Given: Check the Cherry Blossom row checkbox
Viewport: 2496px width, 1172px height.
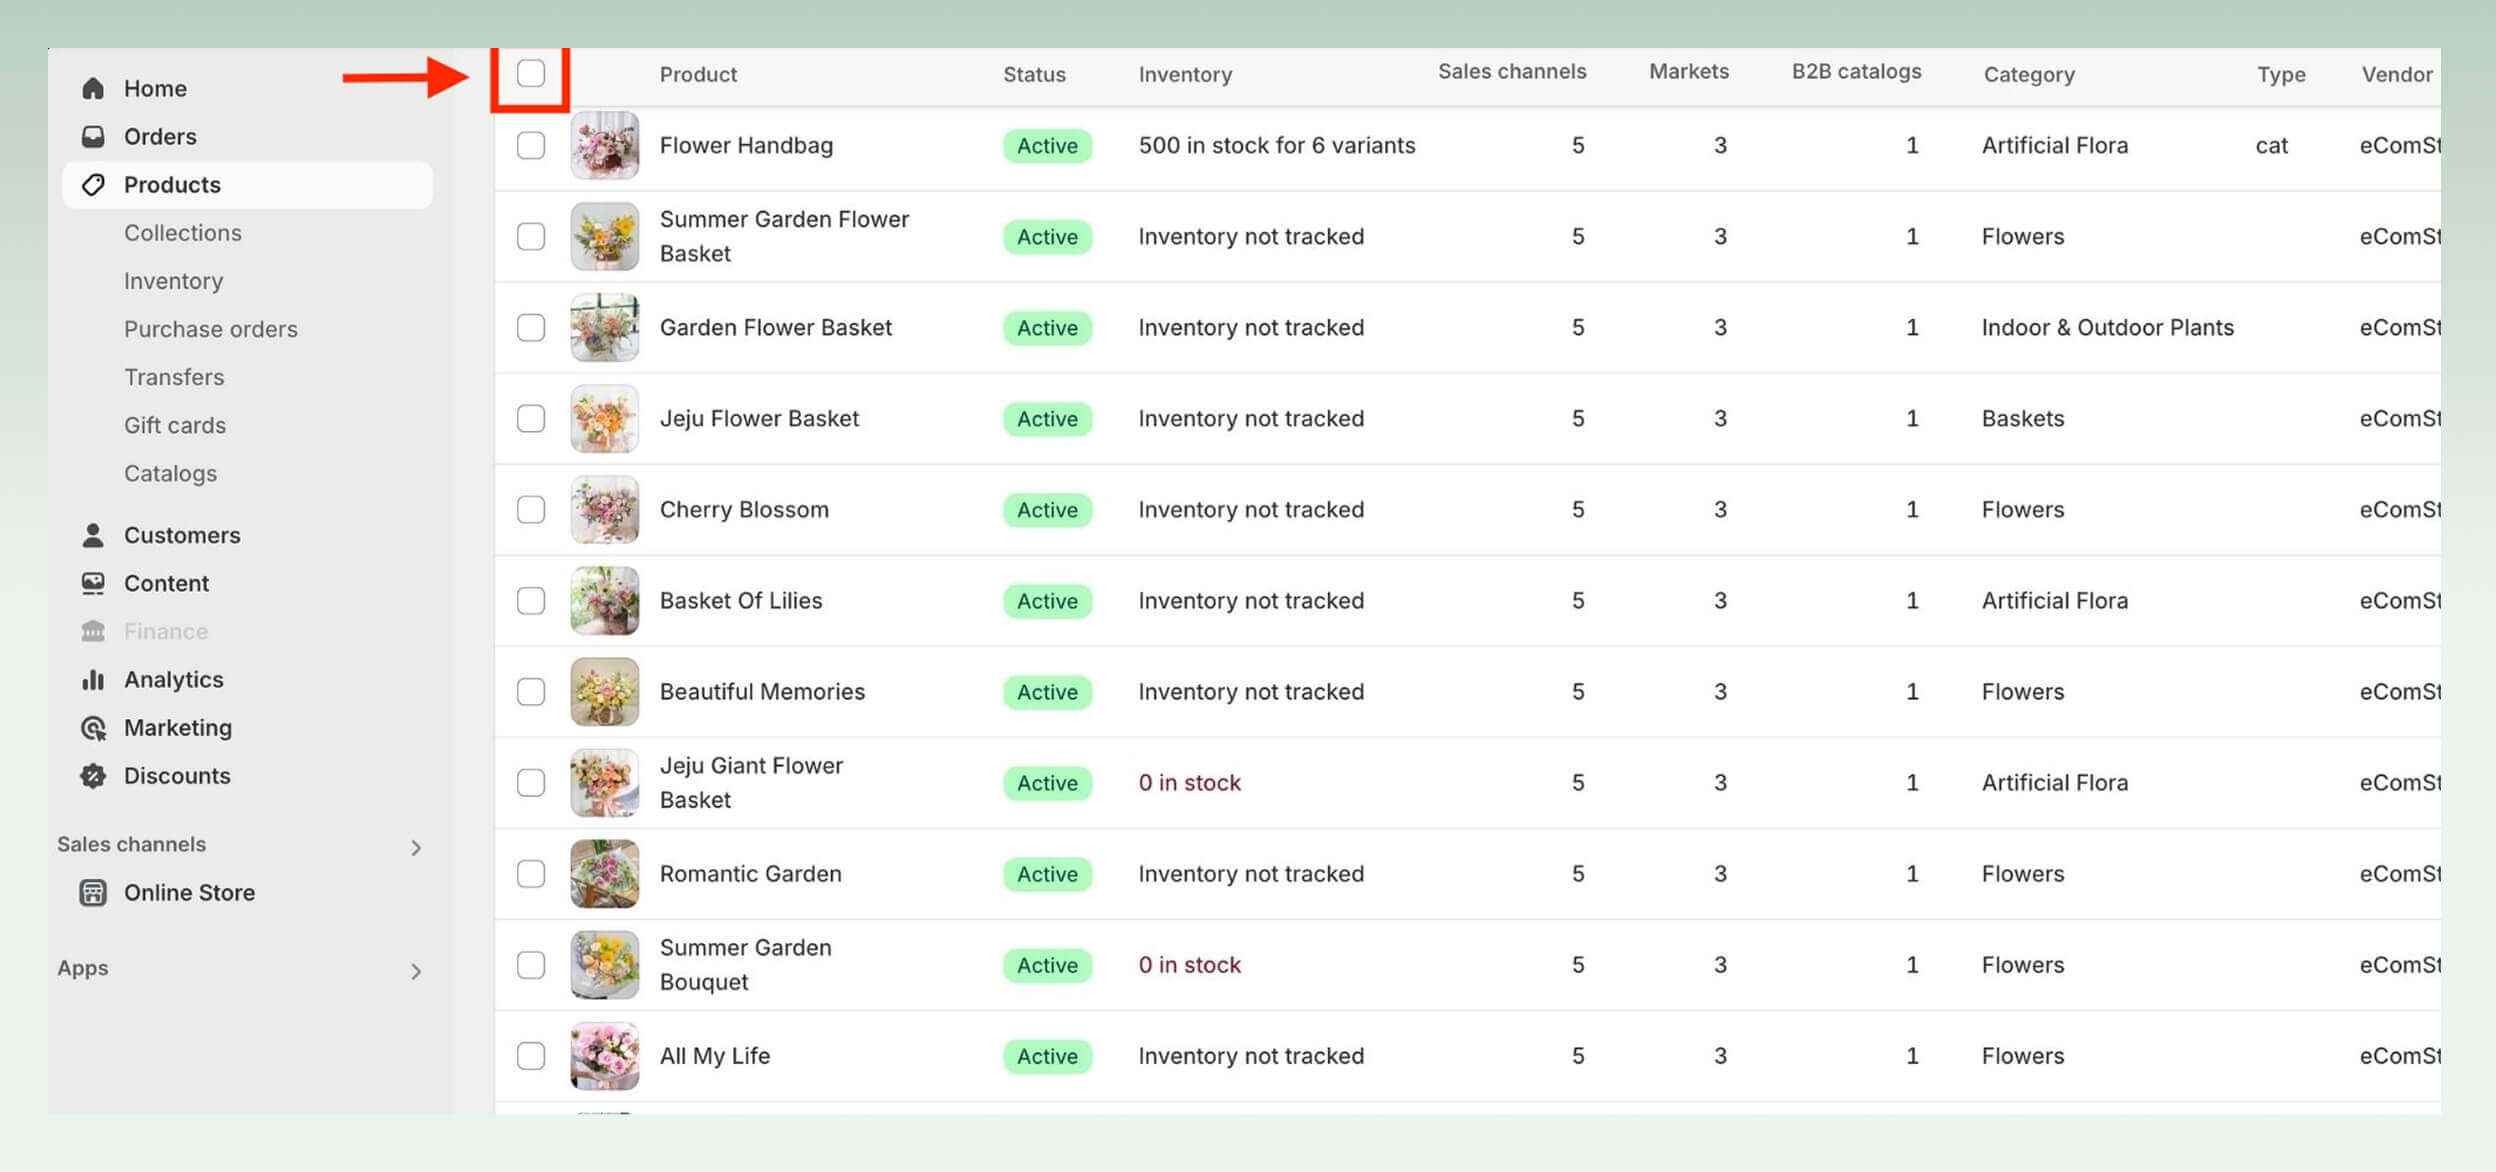Looking at the screenshot, I should click(x=531, y=509).
